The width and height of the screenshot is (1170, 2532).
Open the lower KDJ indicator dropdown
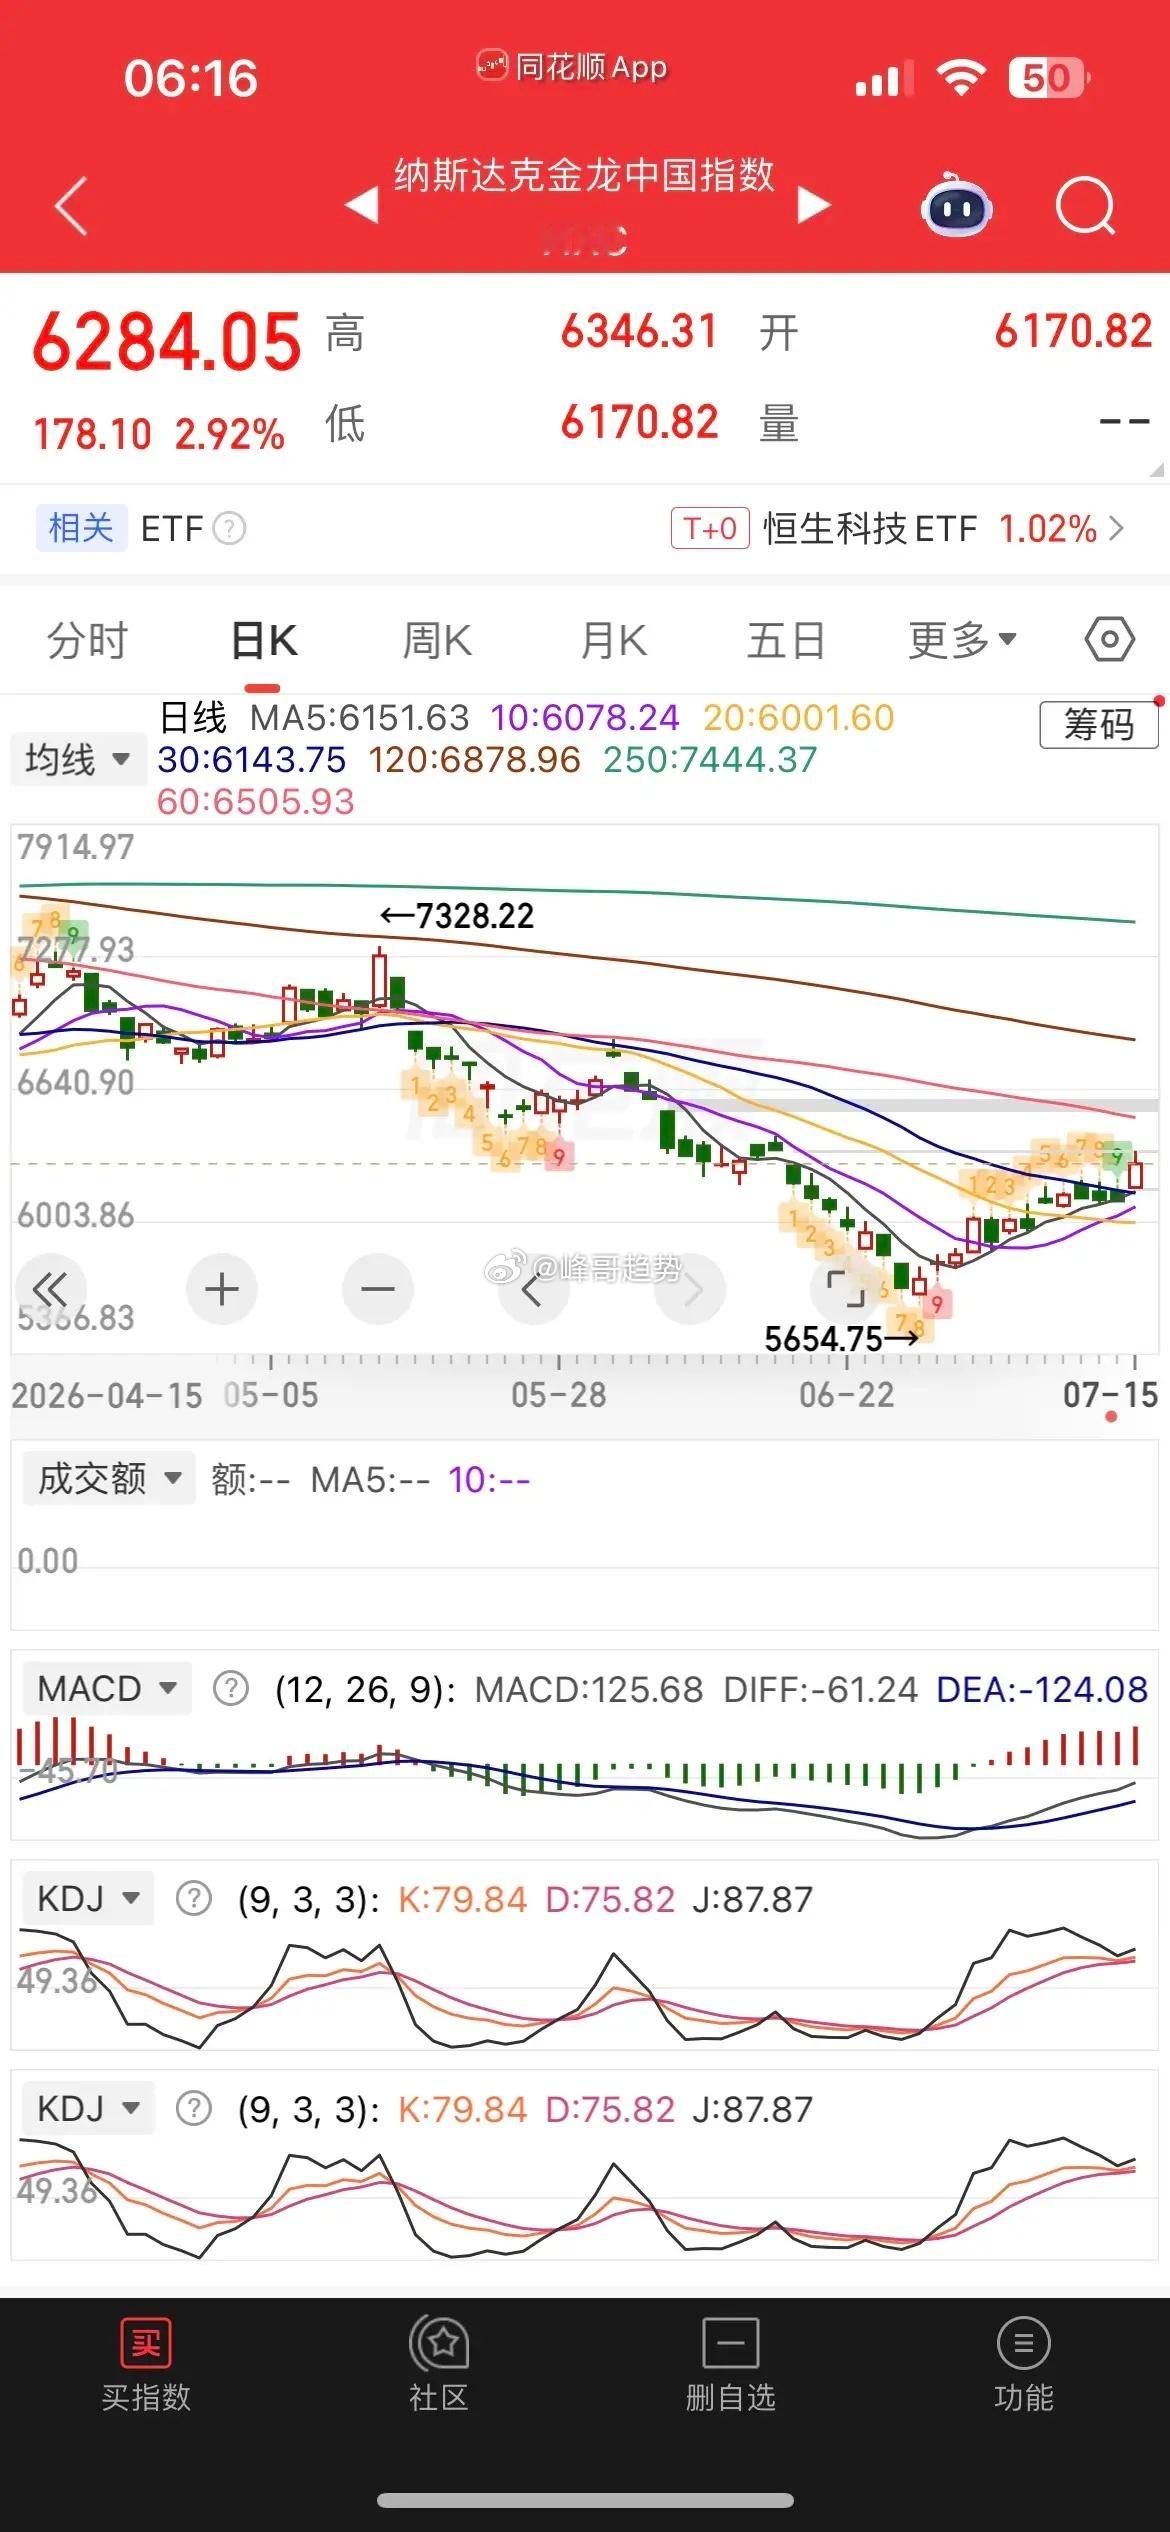pyautogui.click(x=88, y=2109)
